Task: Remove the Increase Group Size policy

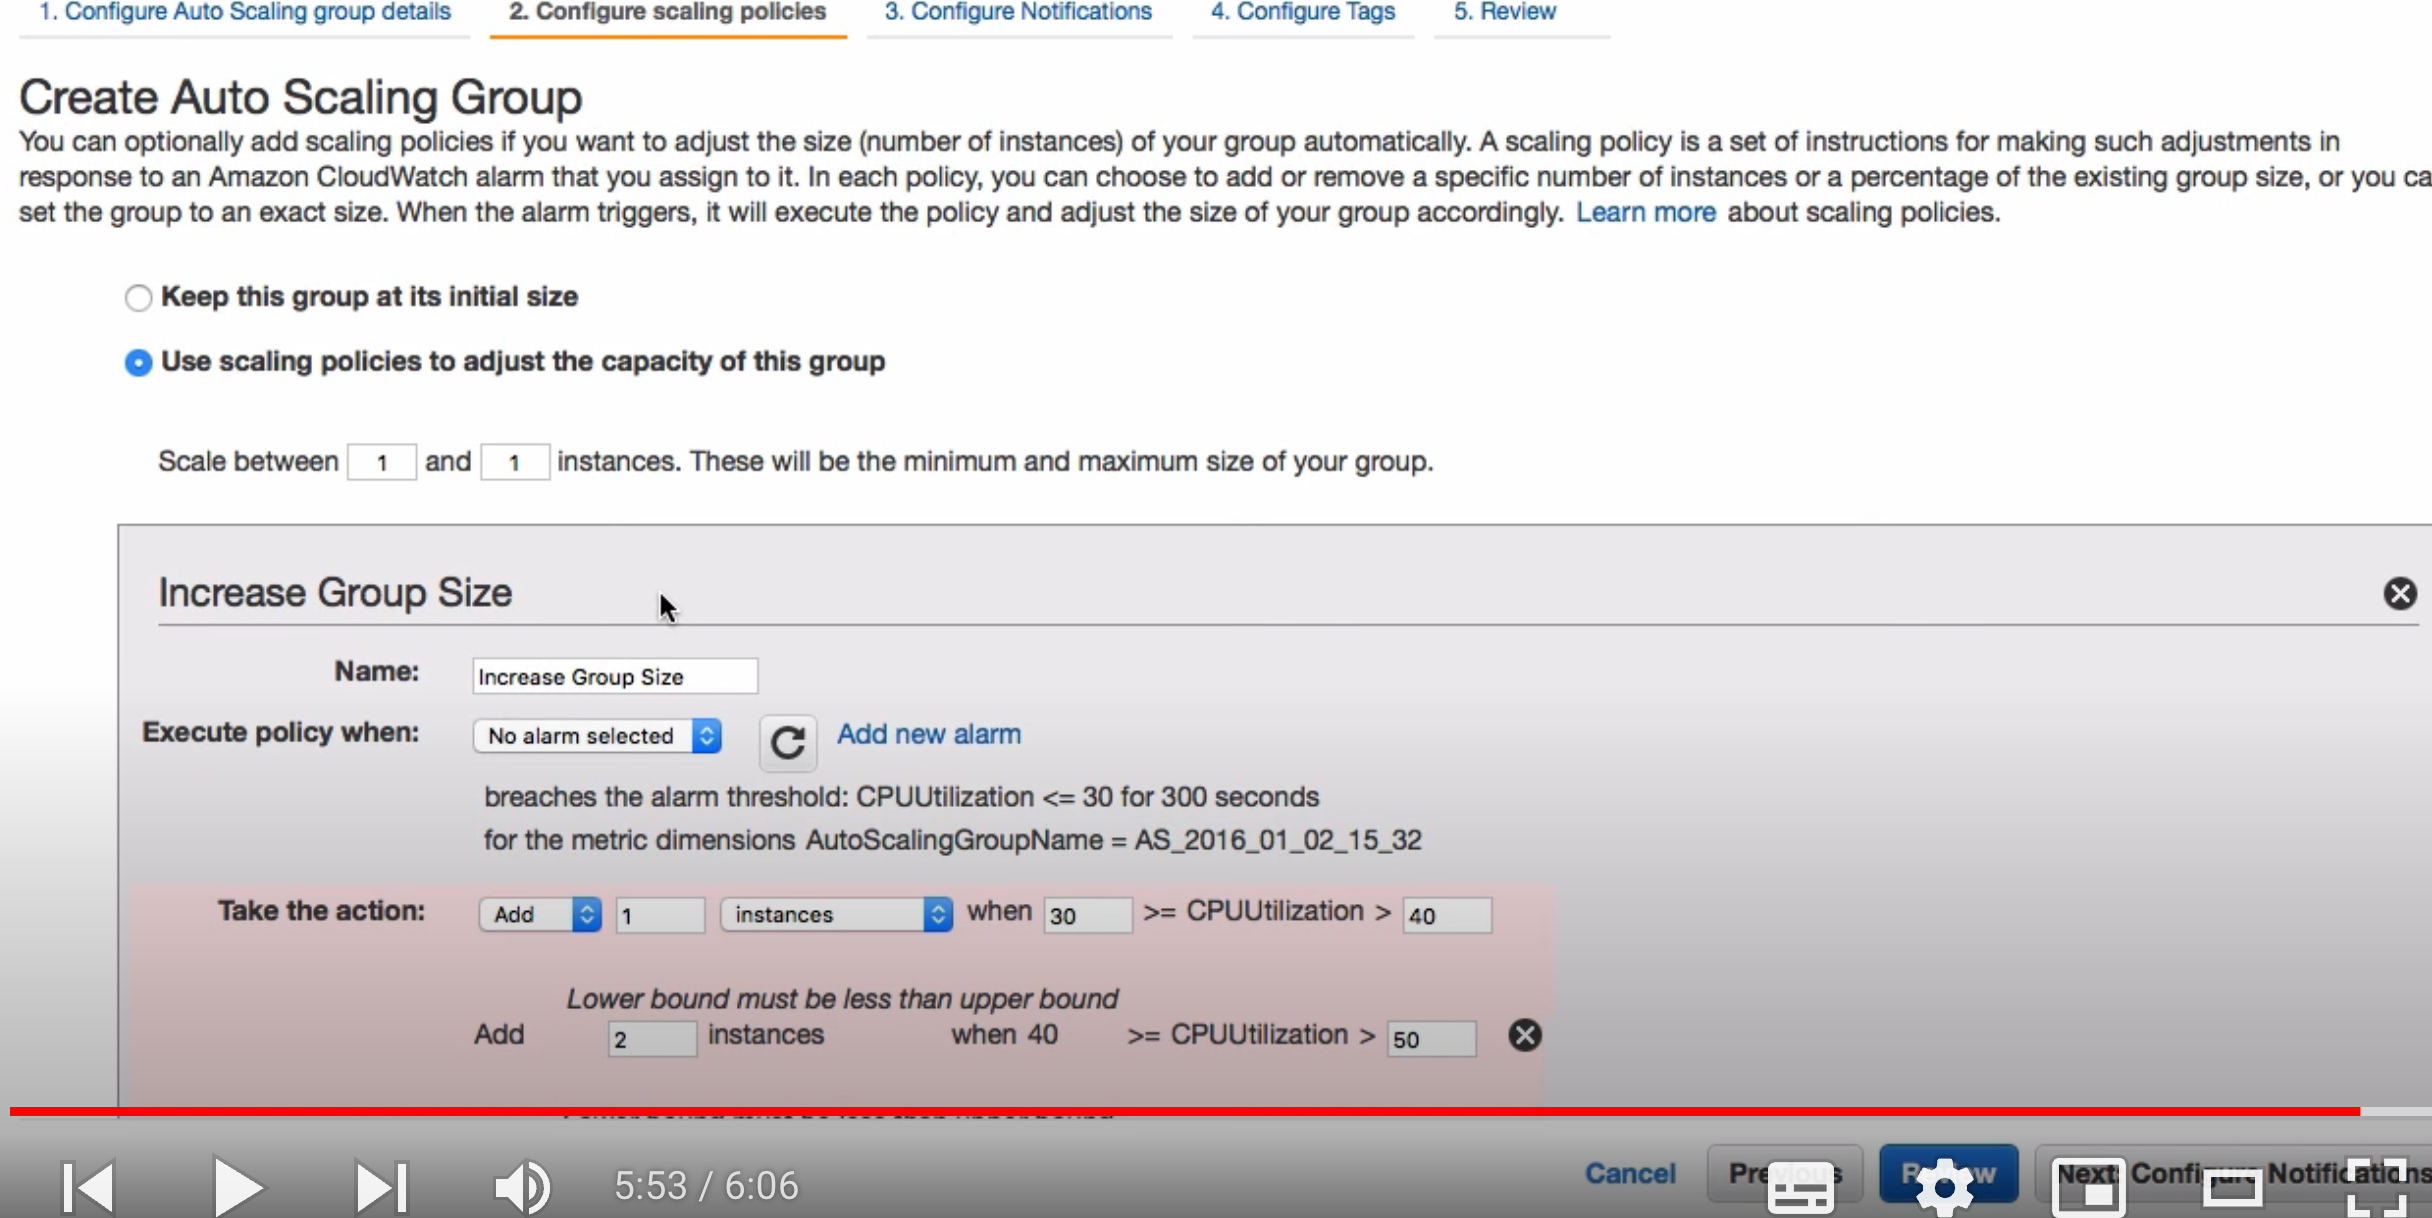Action: point(2399,593)
